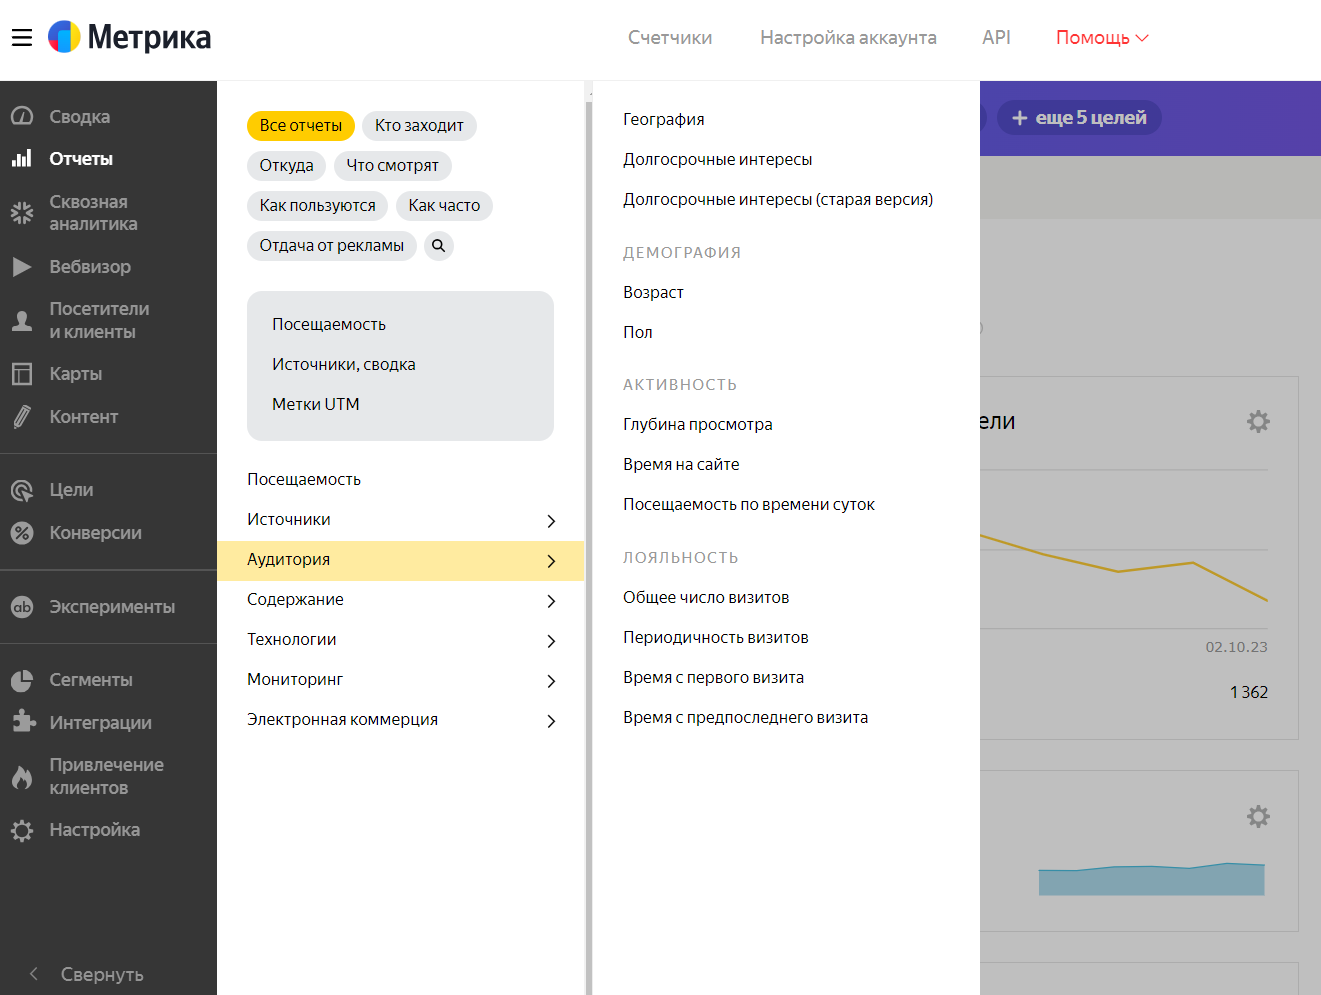Click the Yandex Metrica logo
This screenshot has height=995, width=1321.
(x=130, y=37)
